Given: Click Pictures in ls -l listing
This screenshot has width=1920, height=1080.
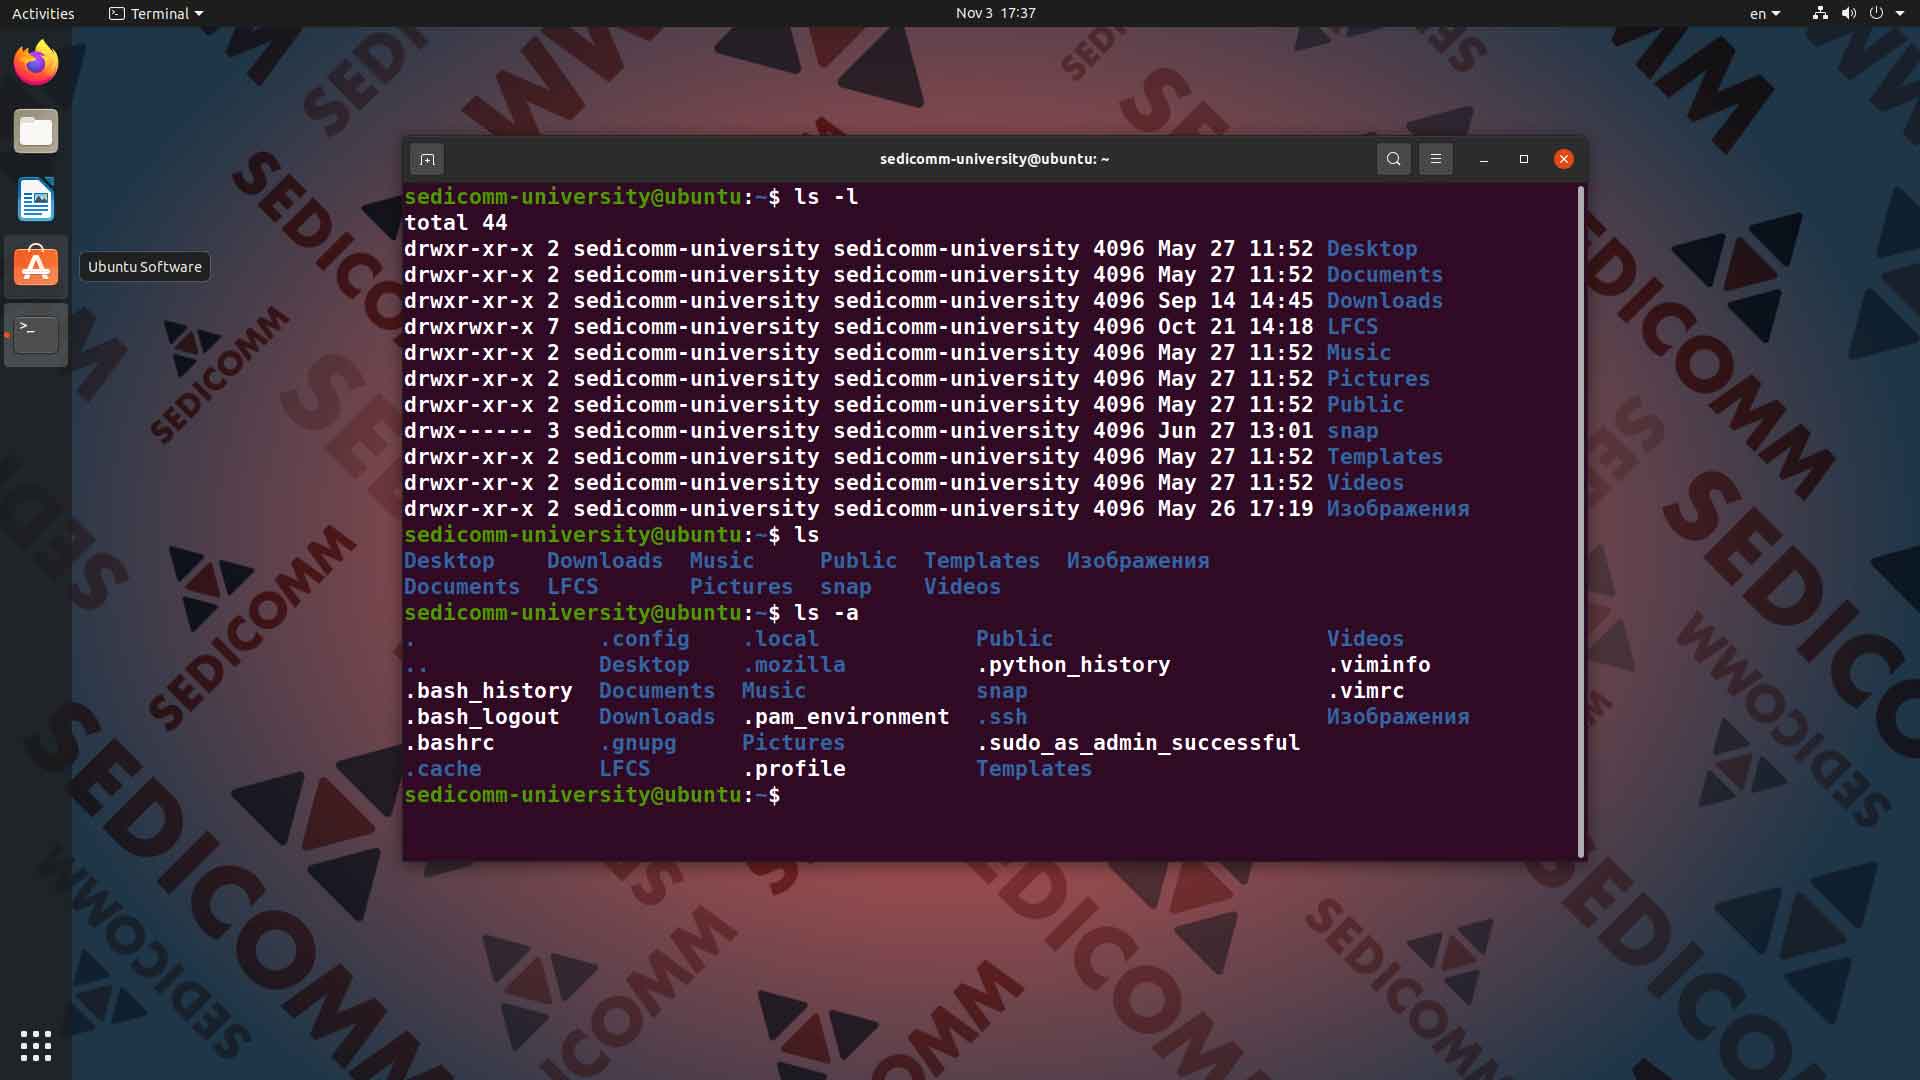Looking at the screenshot, I should (x=1378, y=379).
